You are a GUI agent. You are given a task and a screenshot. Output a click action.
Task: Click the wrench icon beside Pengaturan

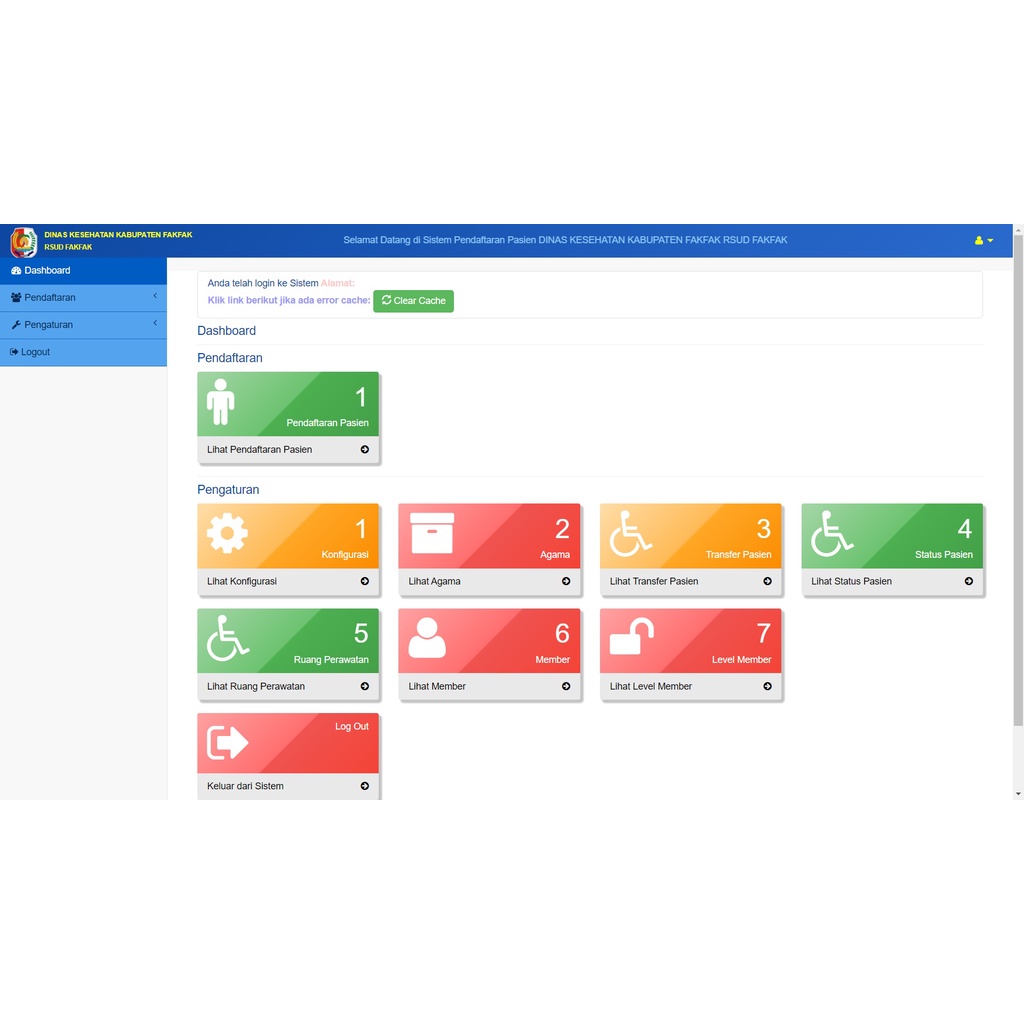click(14, 324)
